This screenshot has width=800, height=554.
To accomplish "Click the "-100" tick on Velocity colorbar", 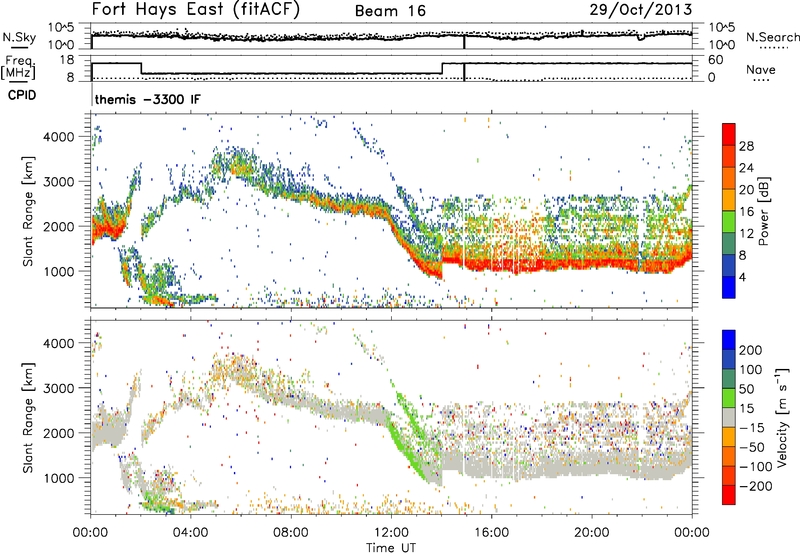I will (756, 467).
